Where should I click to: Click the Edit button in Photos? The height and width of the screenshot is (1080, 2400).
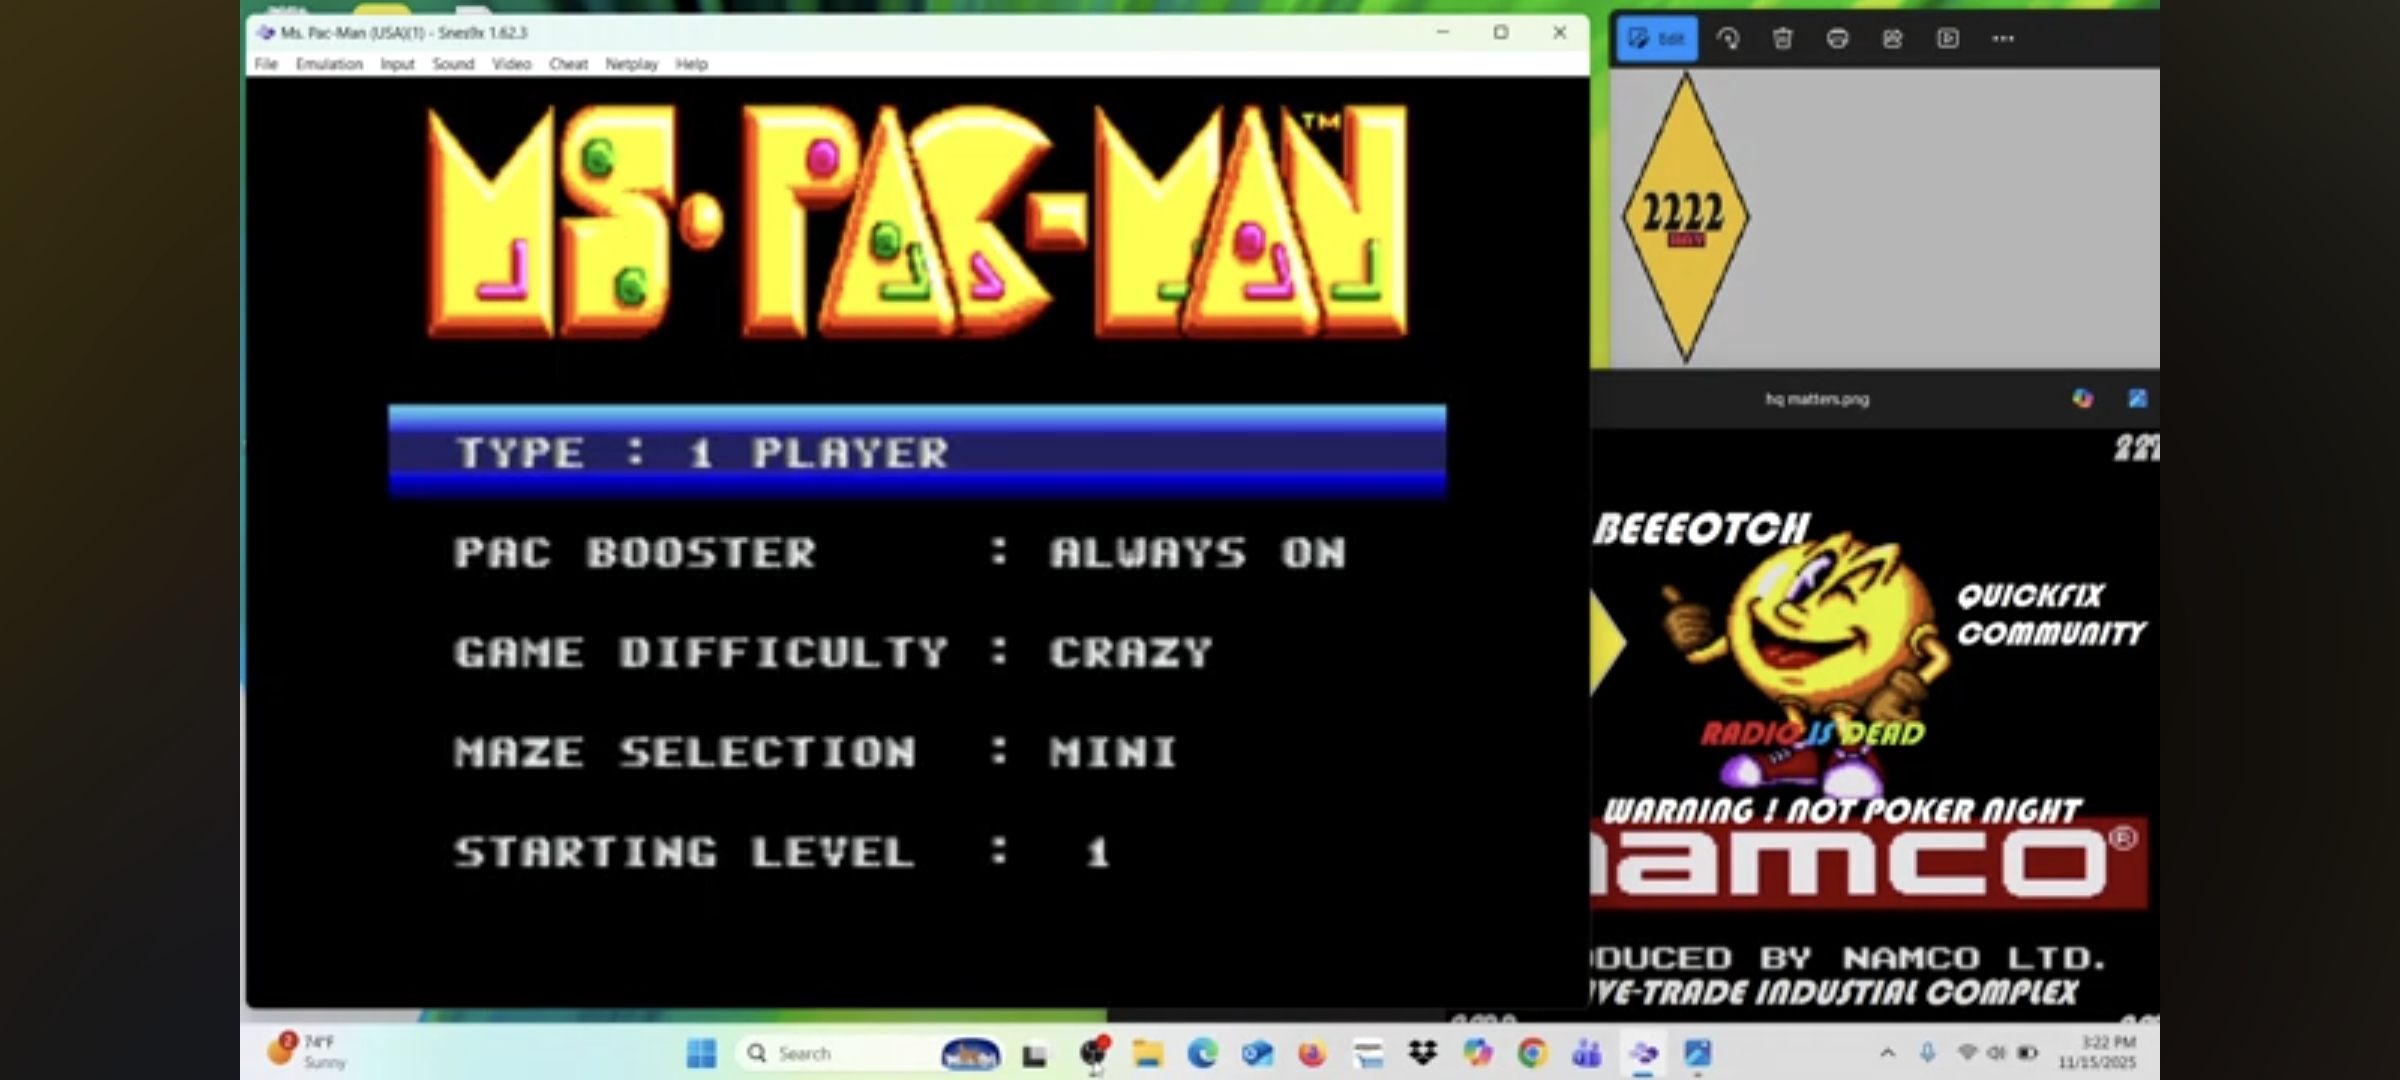click(x=1657, y=39)
